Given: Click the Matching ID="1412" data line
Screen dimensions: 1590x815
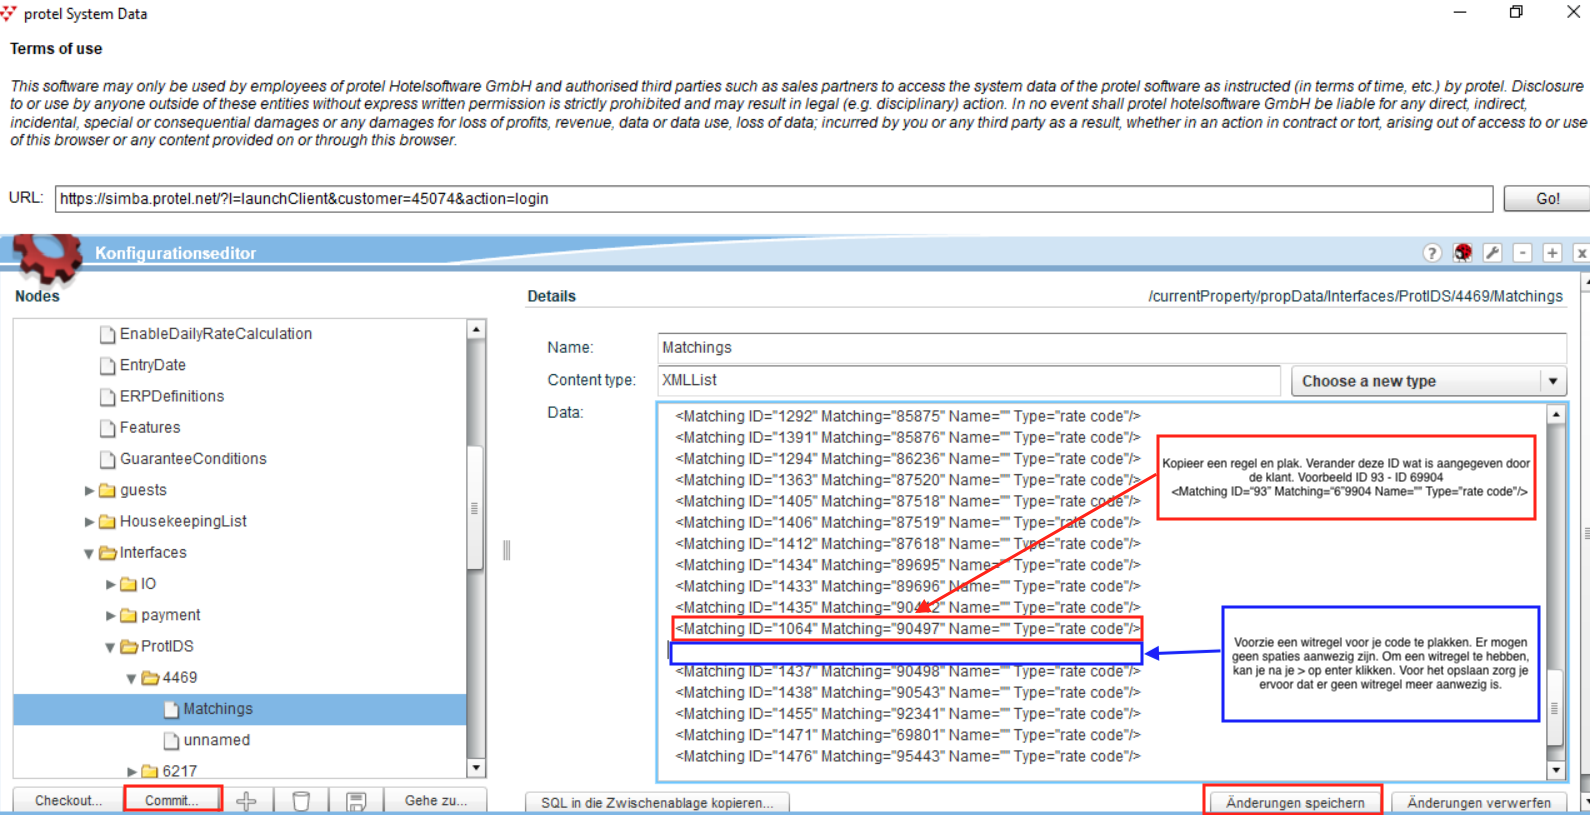Looking at the screenshot, I should point(908,544).
